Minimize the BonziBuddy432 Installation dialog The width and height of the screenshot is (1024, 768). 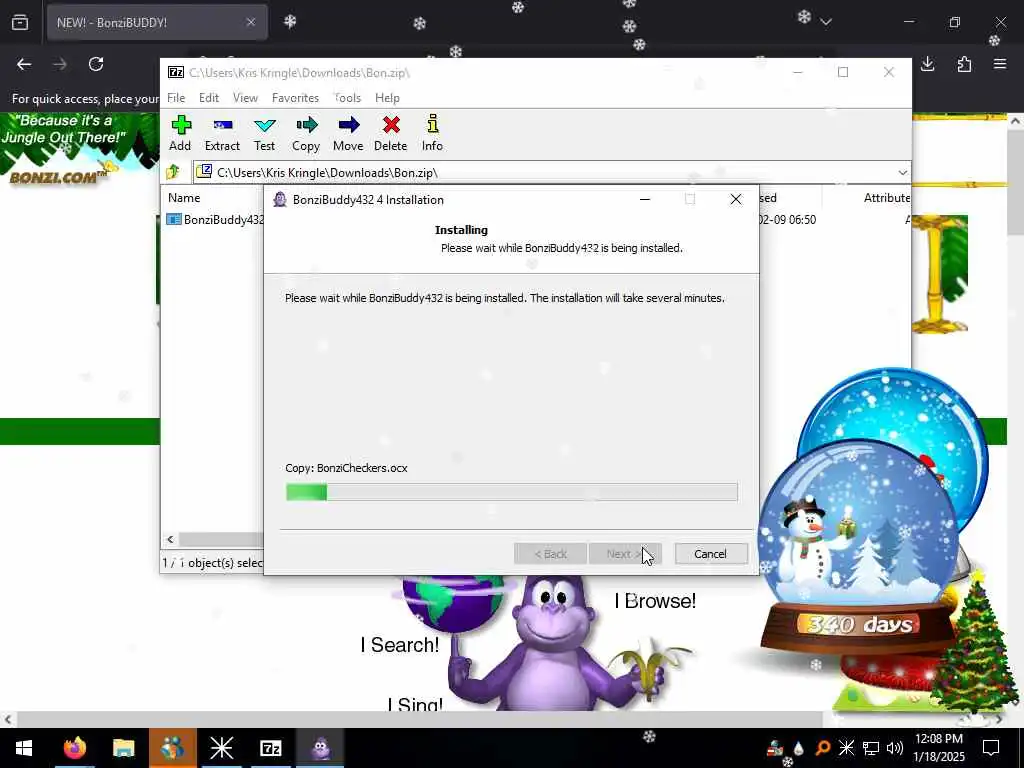[x=645, y=199]
